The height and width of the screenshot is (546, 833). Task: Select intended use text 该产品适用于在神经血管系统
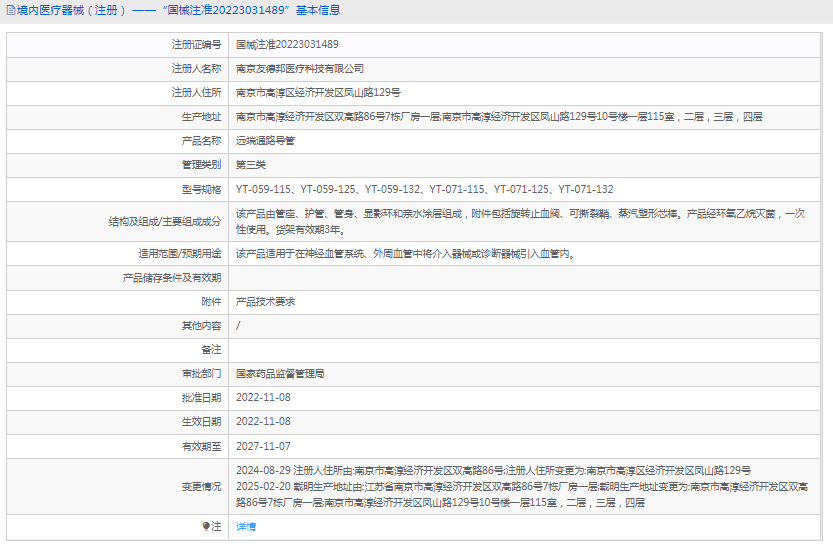pyautogui.click(x=406, y=253)
